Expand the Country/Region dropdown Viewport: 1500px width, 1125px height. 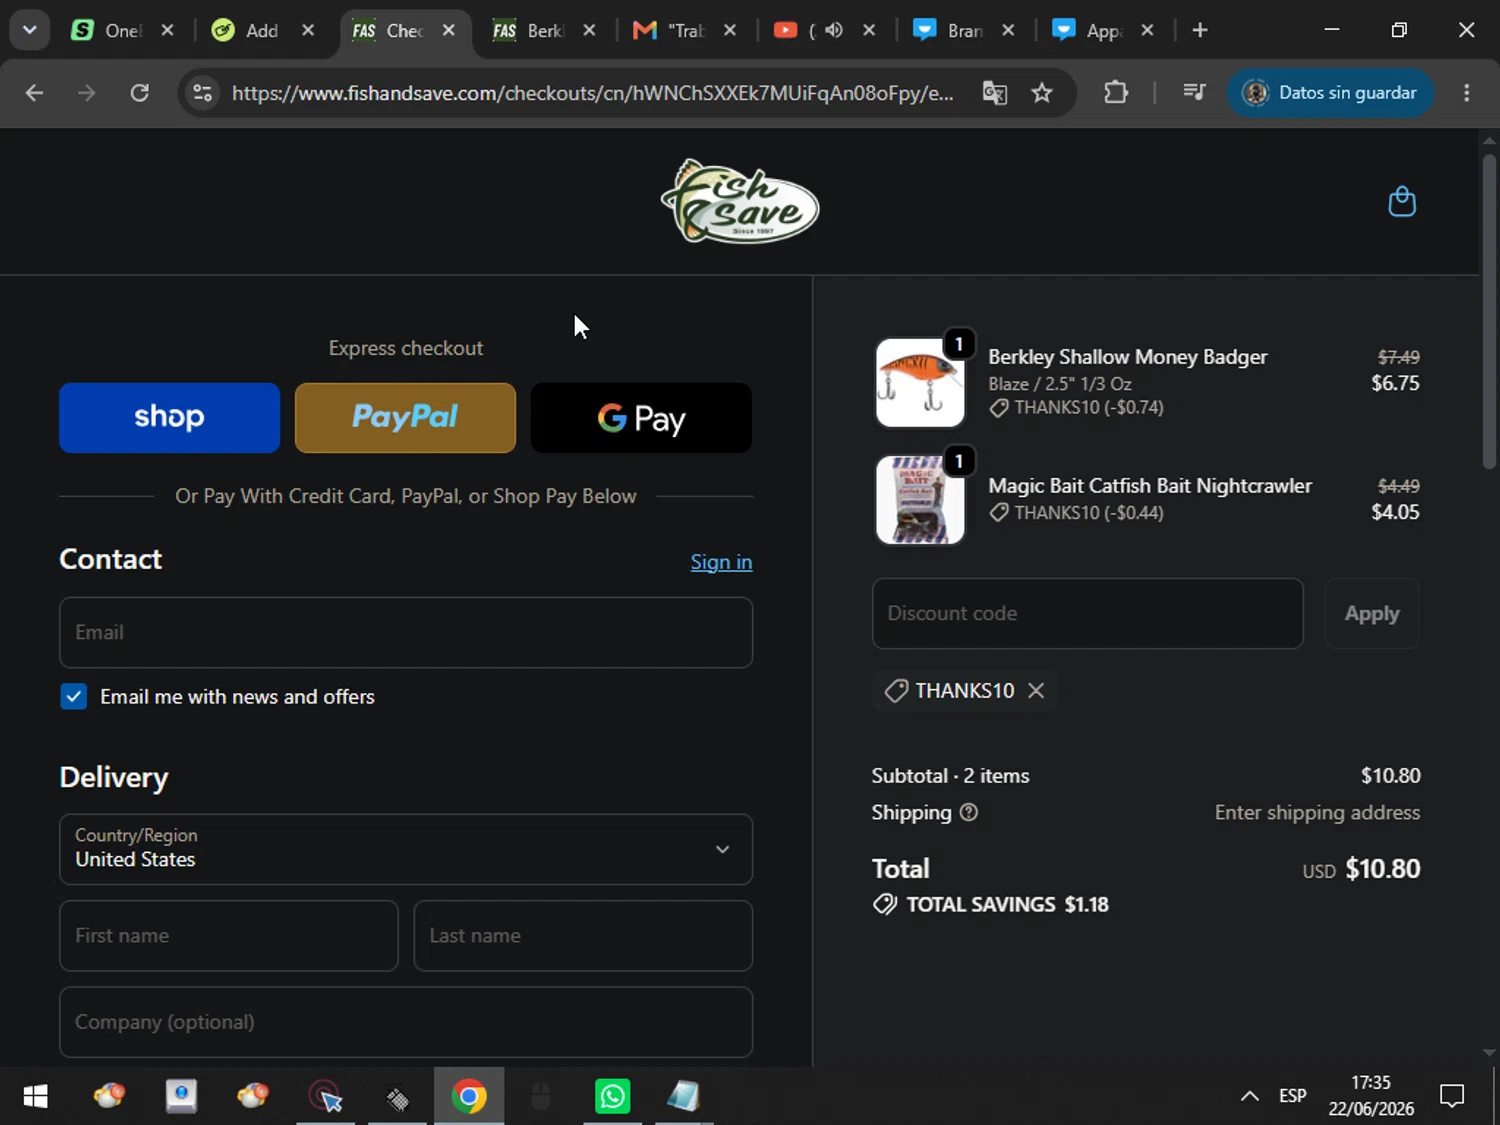click(x=406, y=849)
